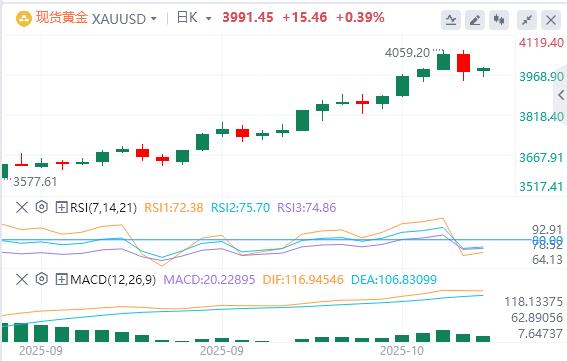567x361 pixels.
Task: Click the 3577.61 low price label
Action: click(35, 182)
